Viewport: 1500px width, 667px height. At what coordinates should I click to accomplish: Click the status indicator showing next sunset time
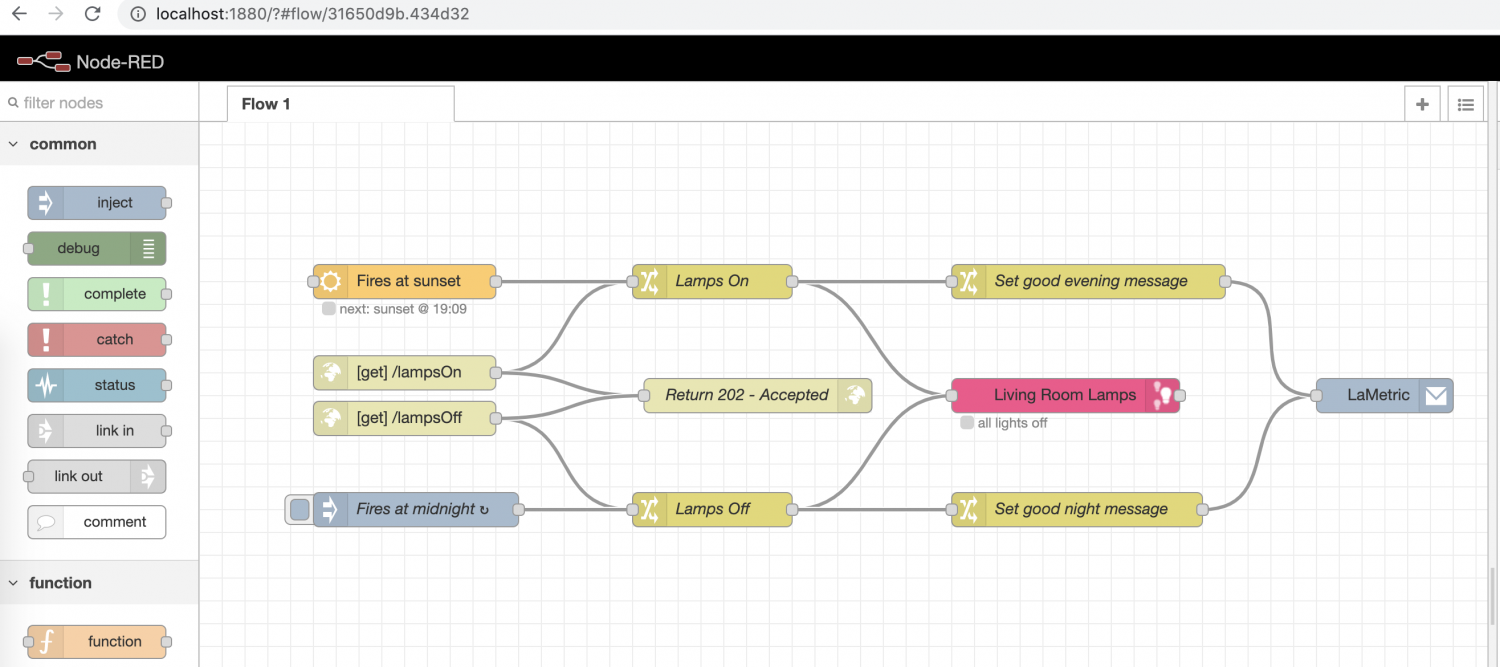[x=329, y=309]
